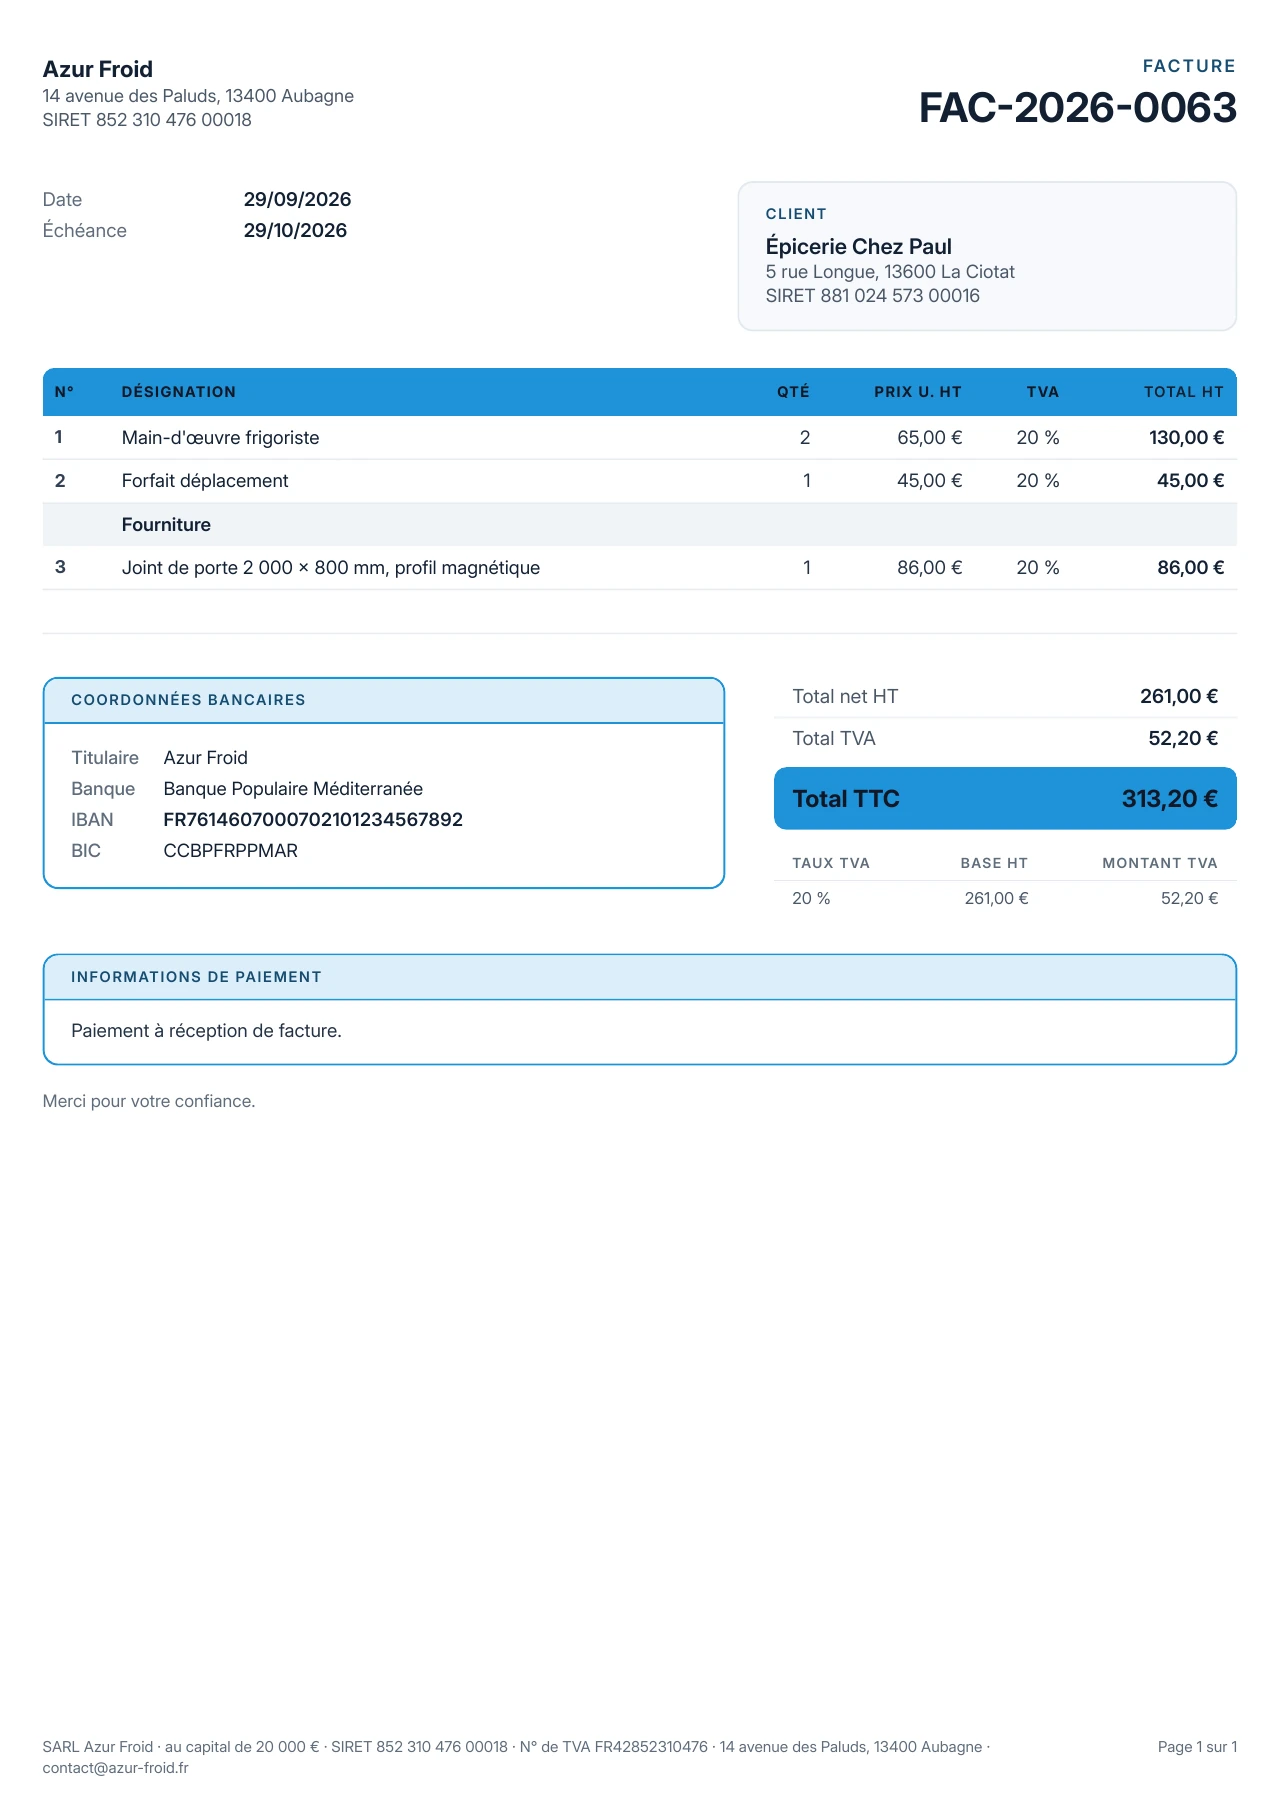The height and width of the screenshot is (1811, 1280).
Task: Click the 65,00 € unit price
Action: (x=930, y=438)
